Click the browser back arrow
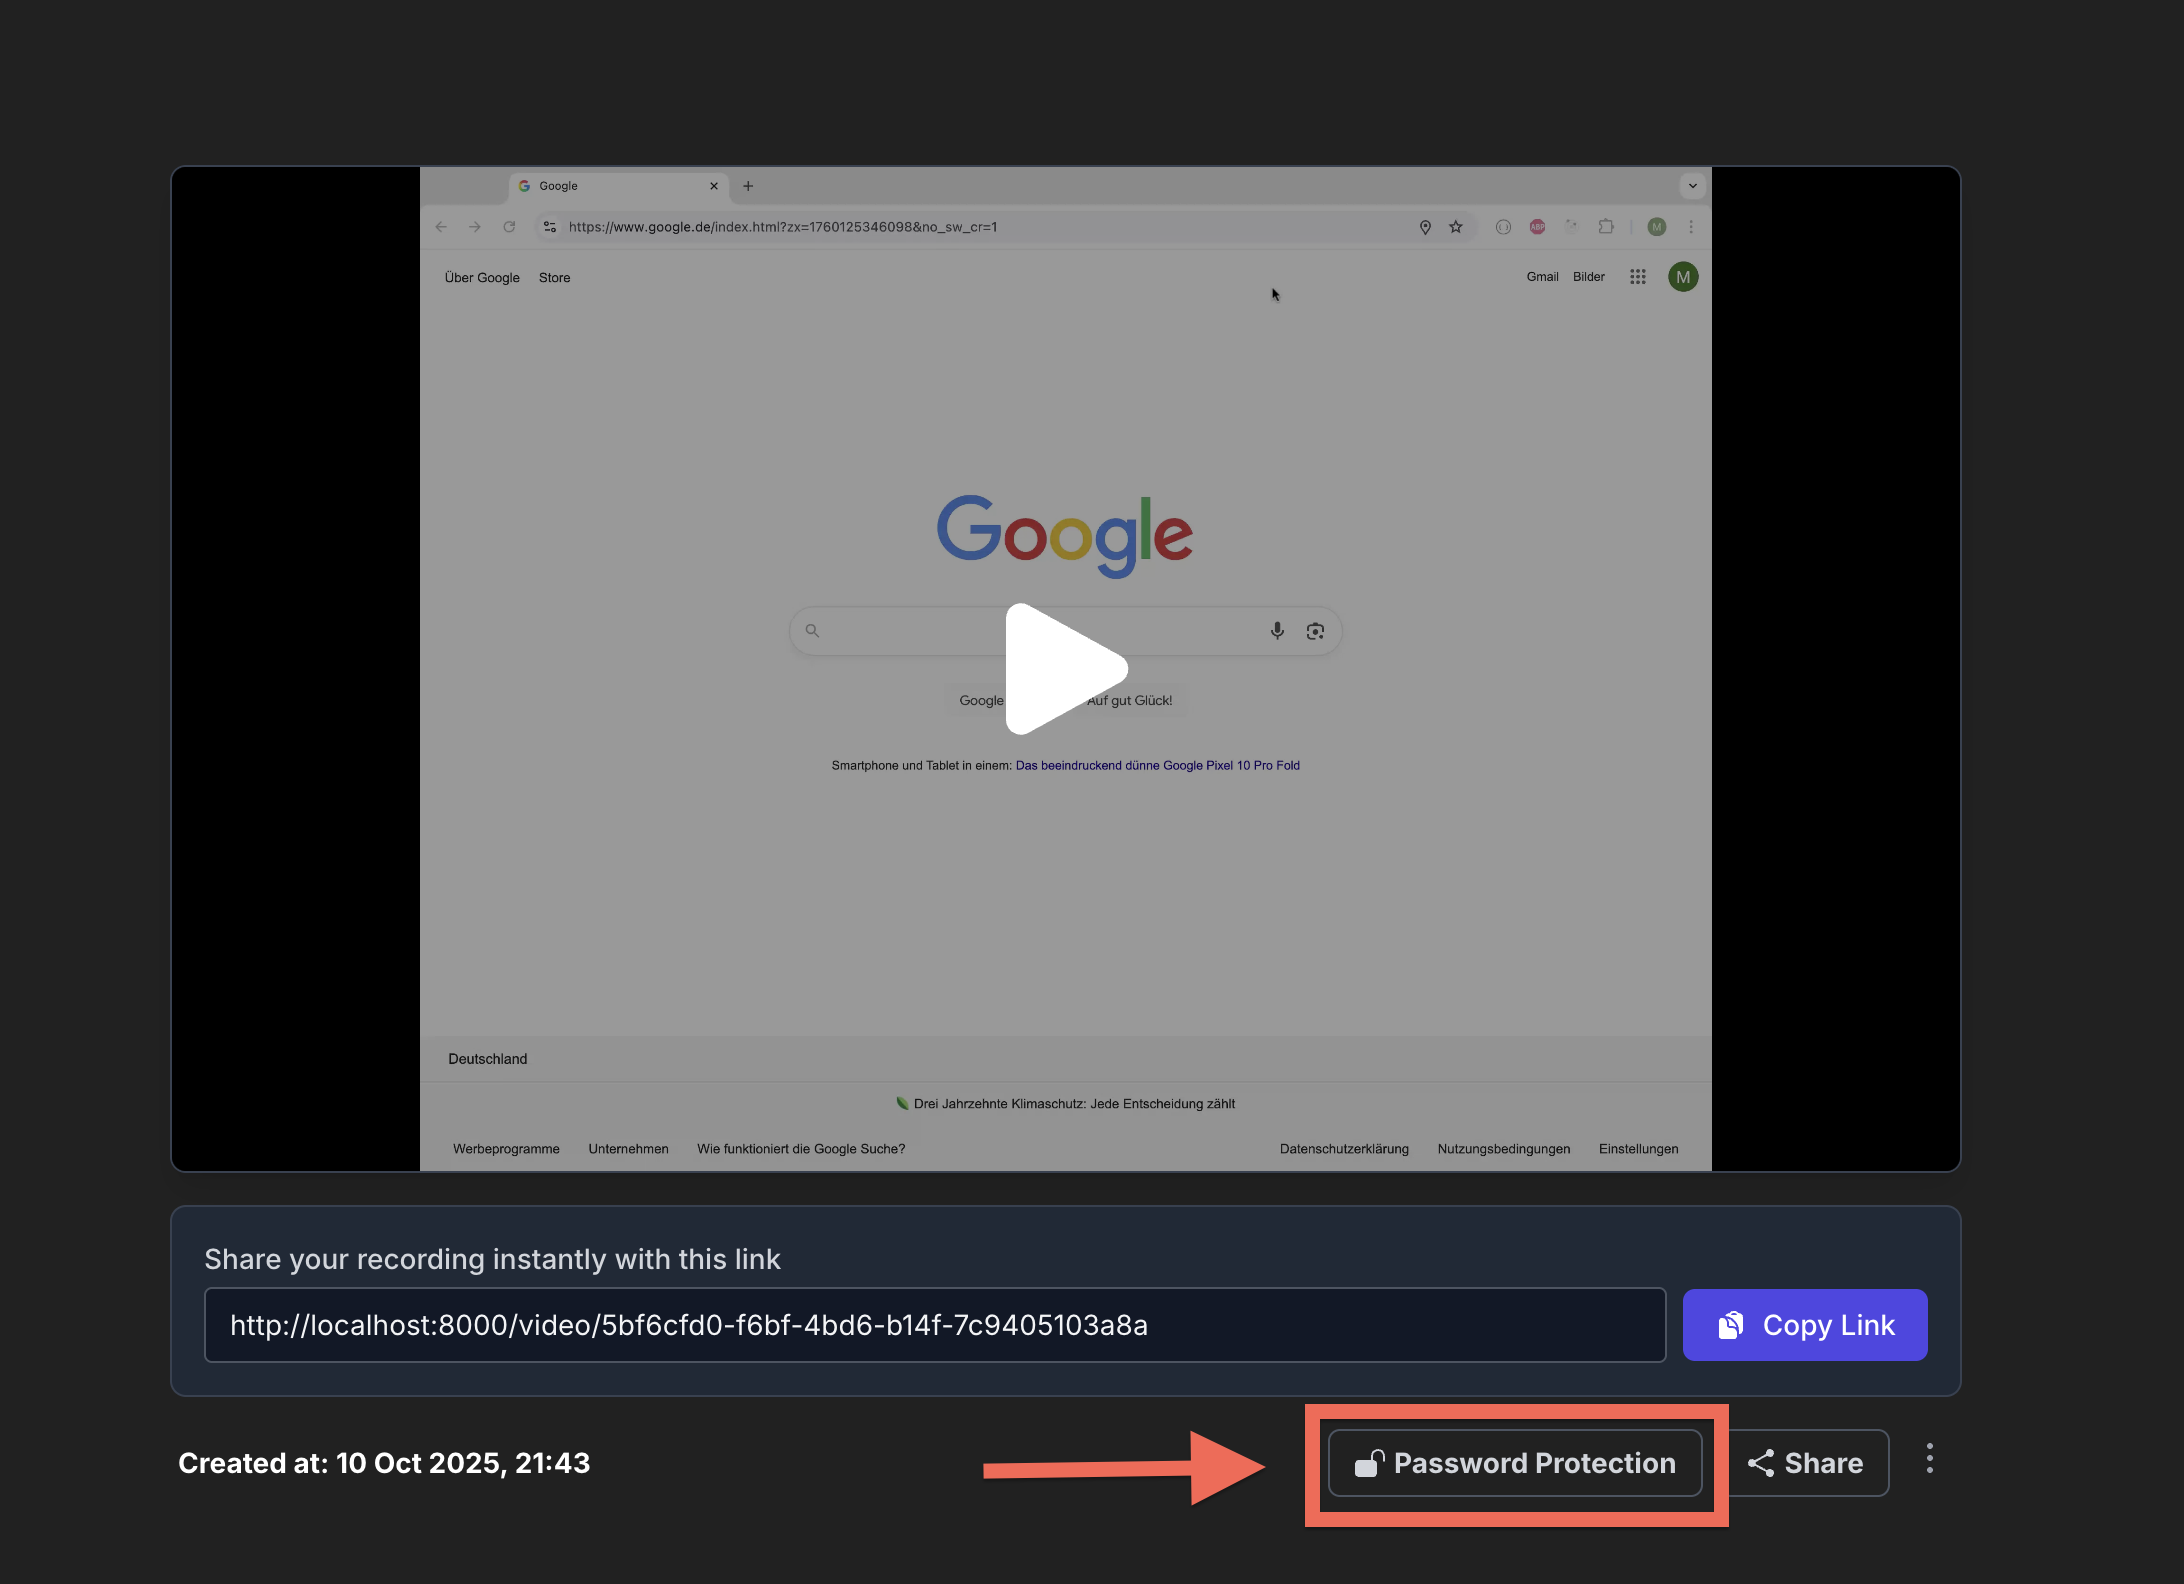 coord(441,227)
